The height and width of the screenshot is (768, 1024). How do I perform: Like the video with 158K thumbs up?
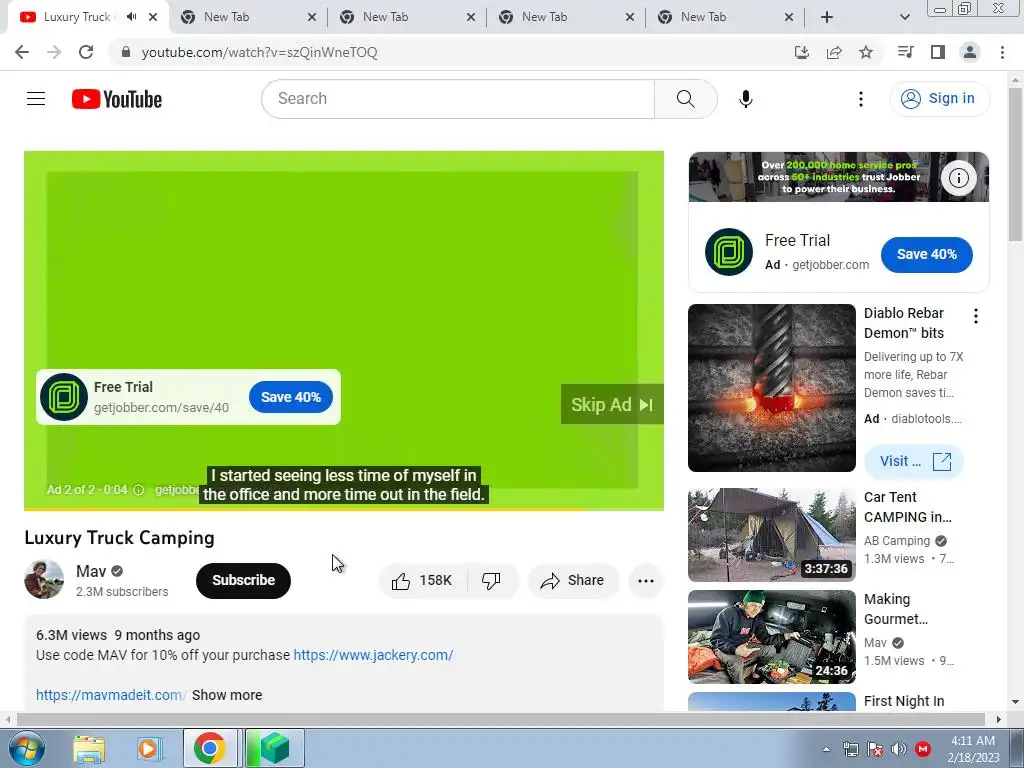[422, 581]
